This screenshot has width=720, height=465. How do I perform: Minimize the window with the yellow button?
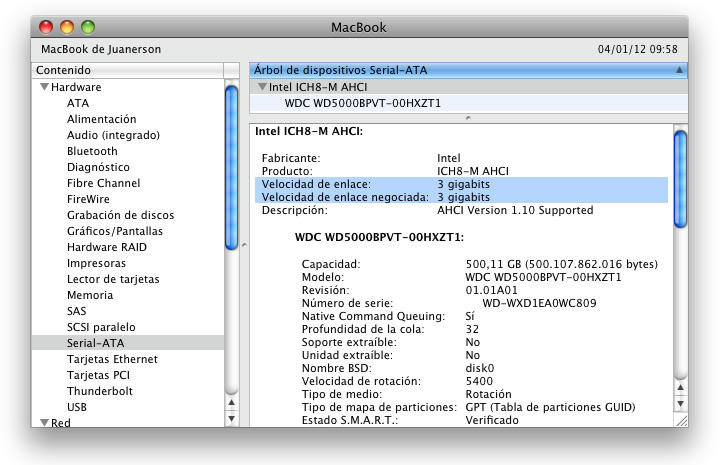point(67,27)
